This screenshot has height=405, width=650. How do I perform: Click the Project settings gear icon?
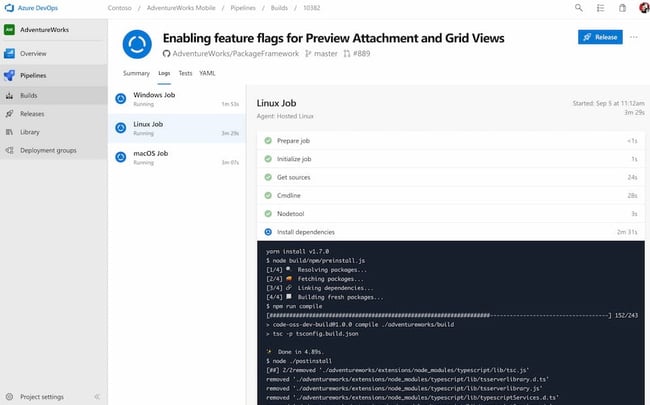tap(9, 397)
